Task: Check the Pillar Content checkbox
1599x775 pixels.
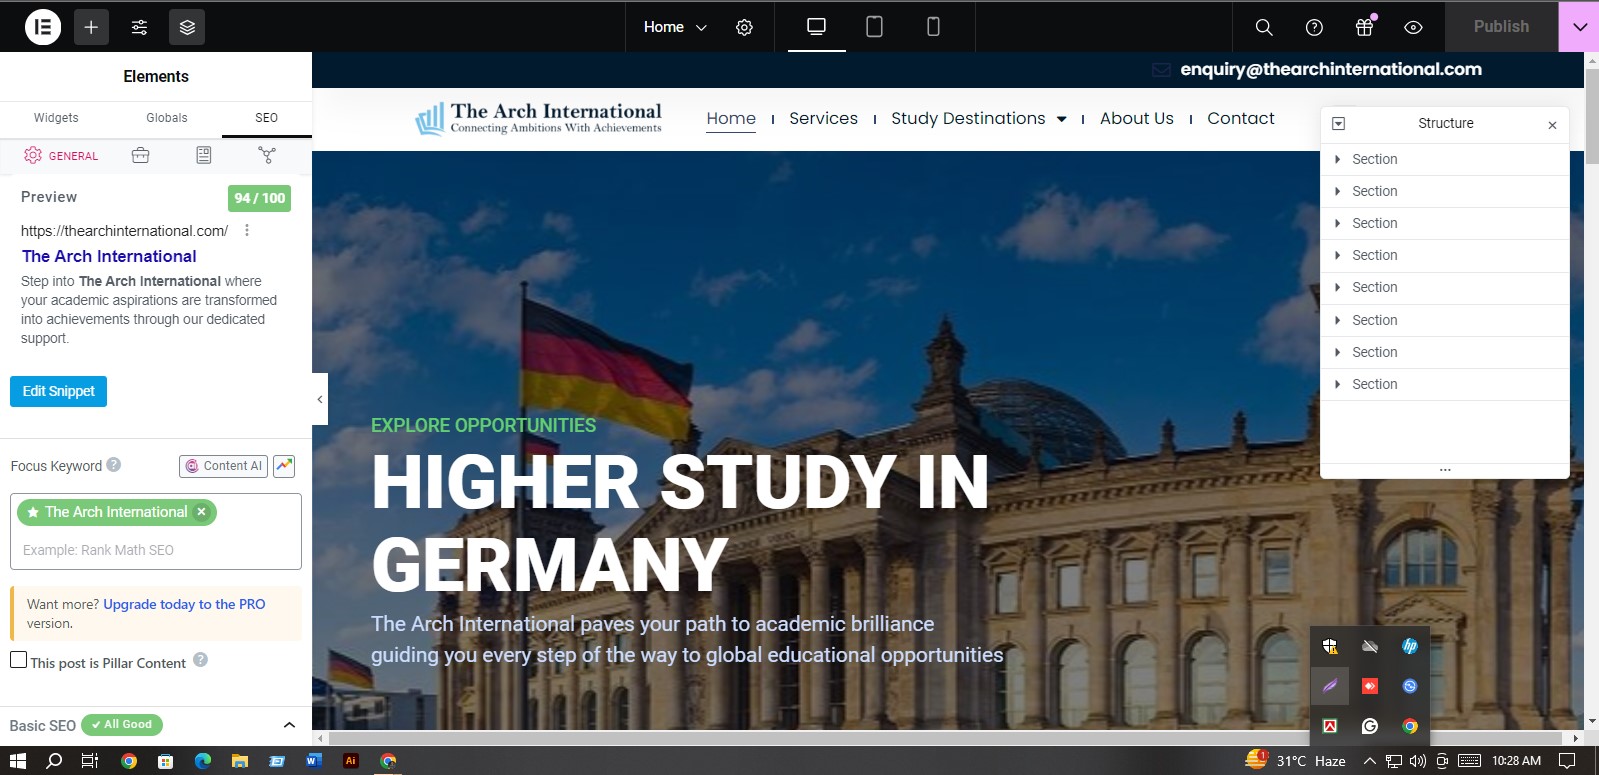Action: point(19,660)
